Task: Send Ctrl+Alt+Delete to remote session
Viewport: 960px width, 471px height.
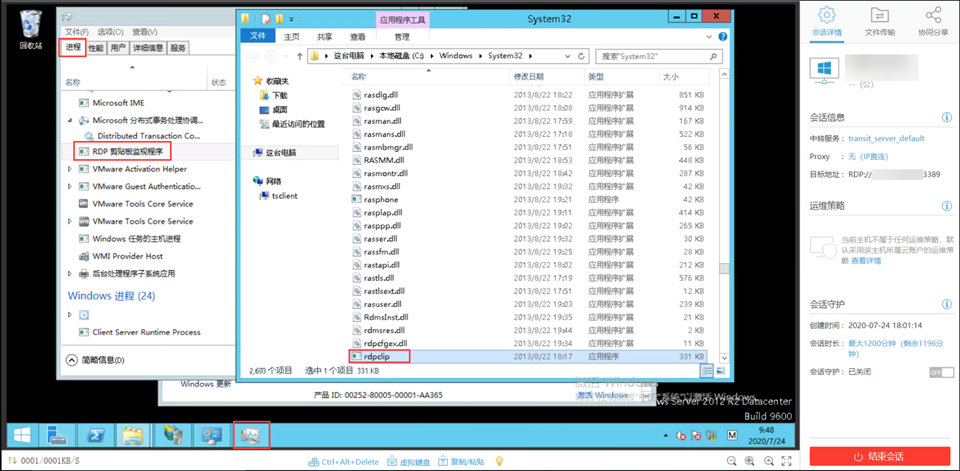Action: (x=343, y=461)
